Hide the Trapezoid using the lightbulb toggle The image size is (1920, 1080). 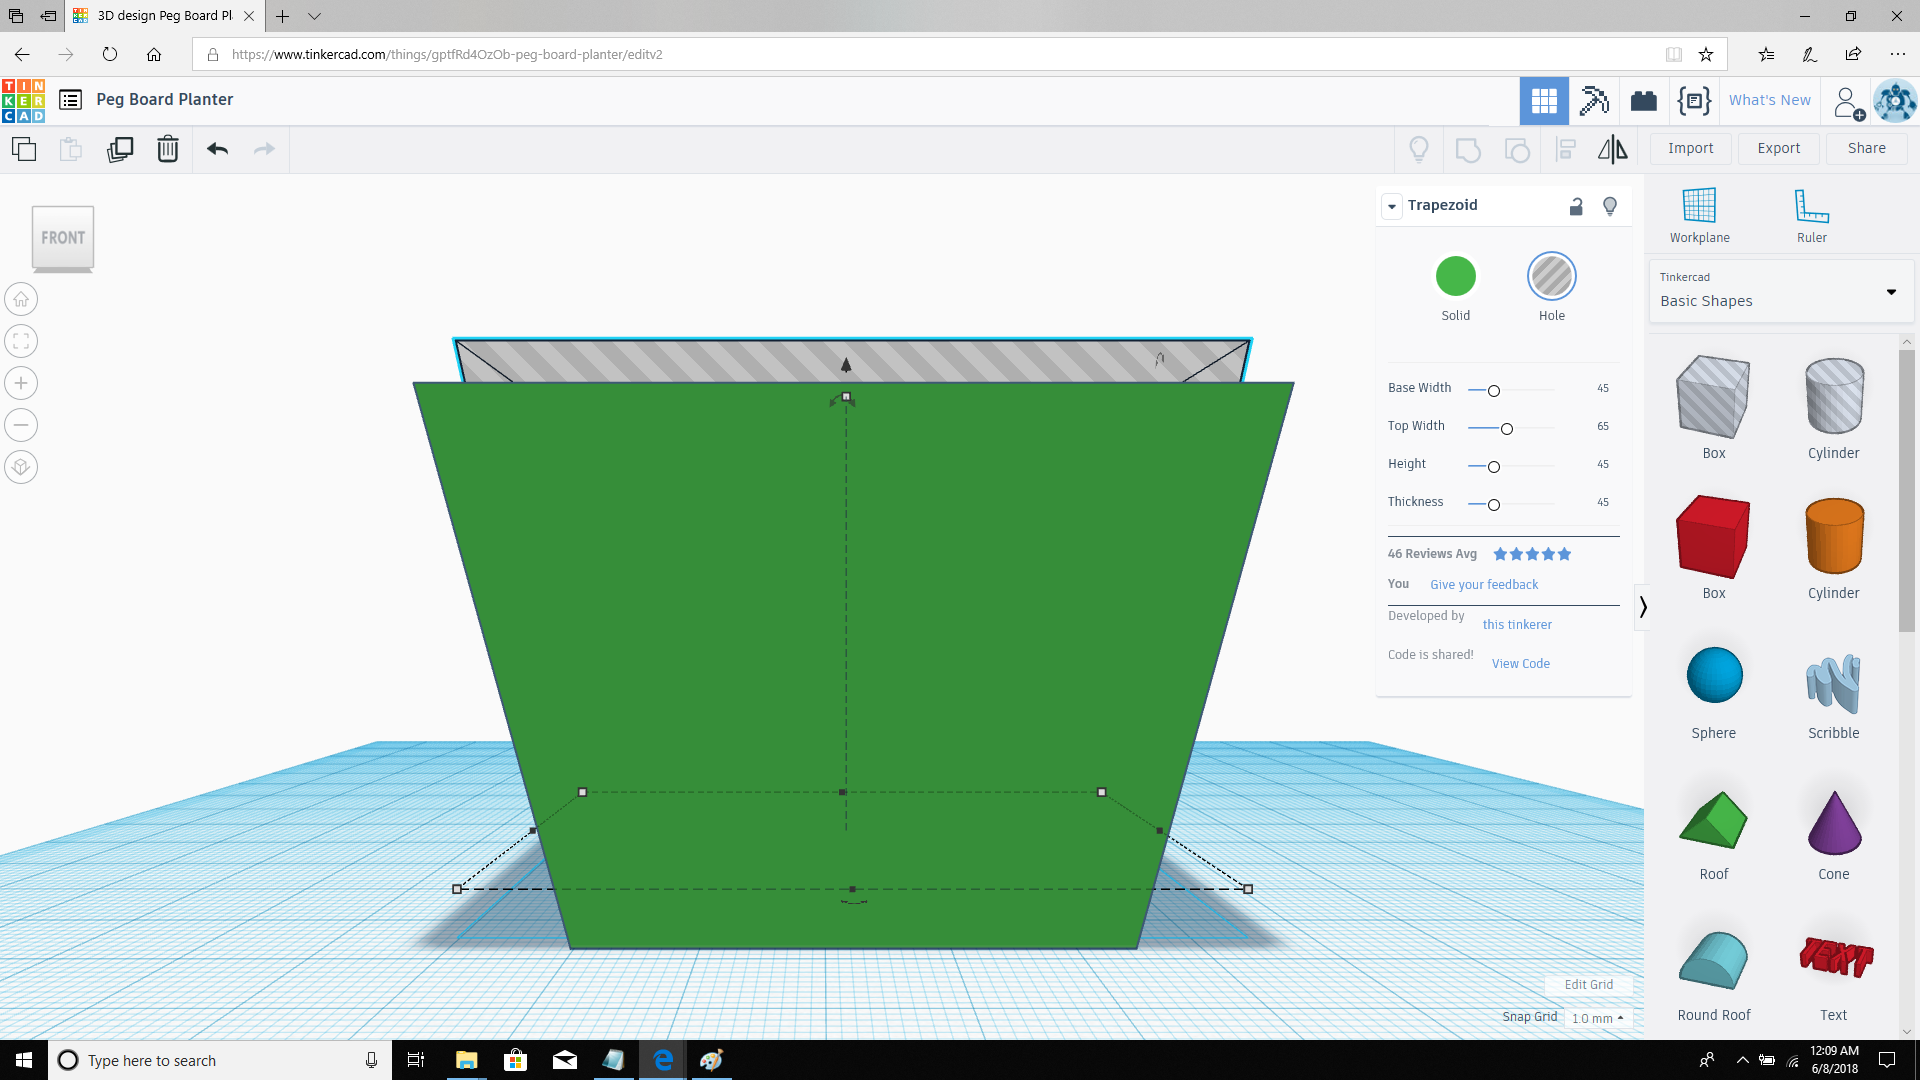point(1610,206)
